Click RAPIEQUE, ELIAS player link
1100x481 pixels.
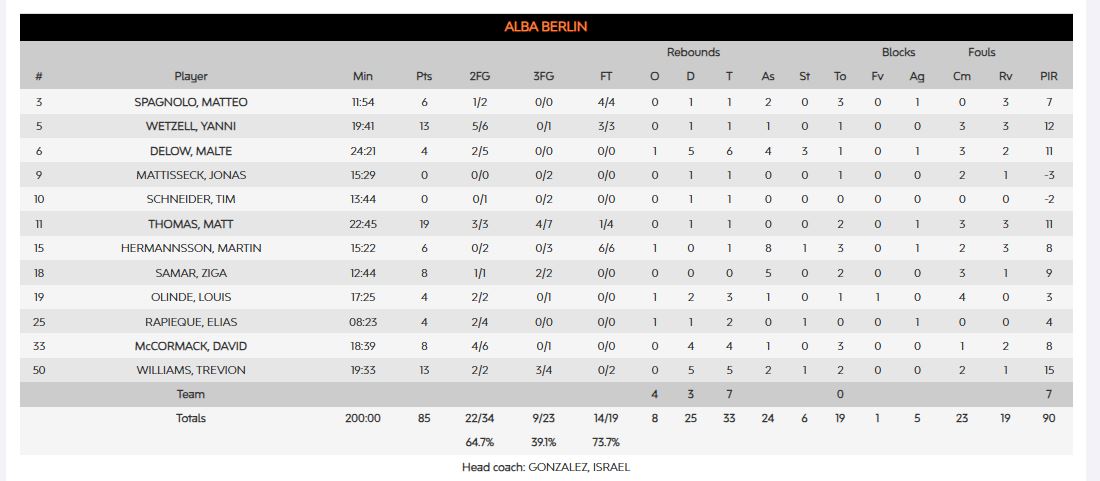pos(191,322)
